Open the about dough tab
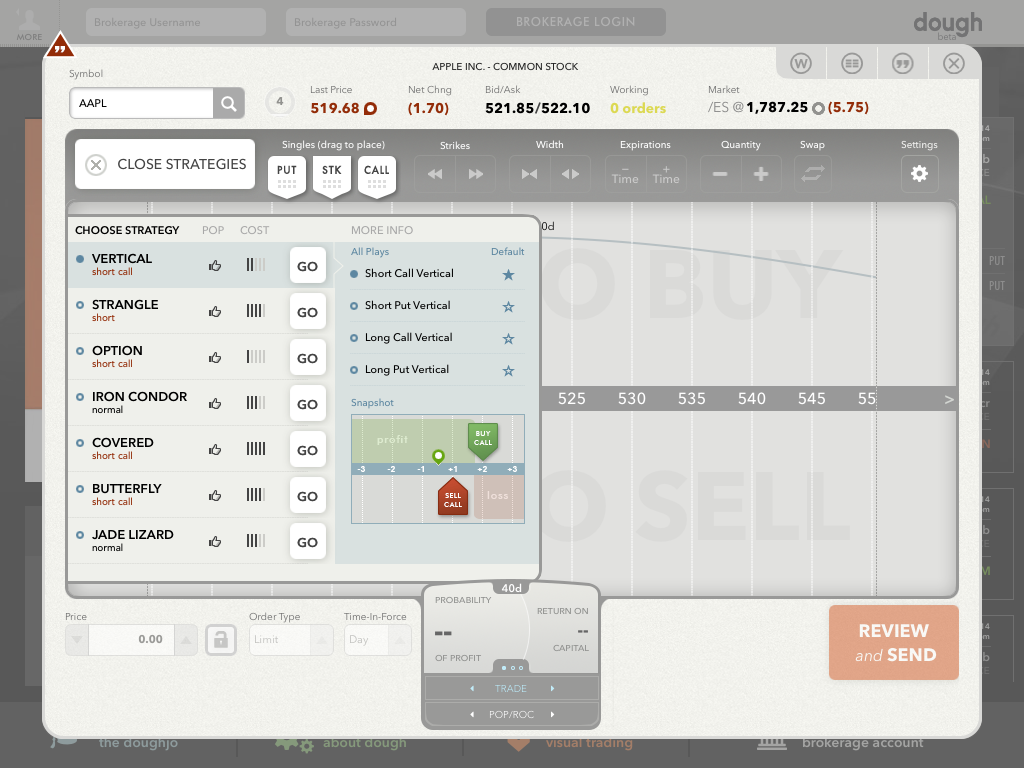The image size is (1024, 768). click(x=340, y=743)
